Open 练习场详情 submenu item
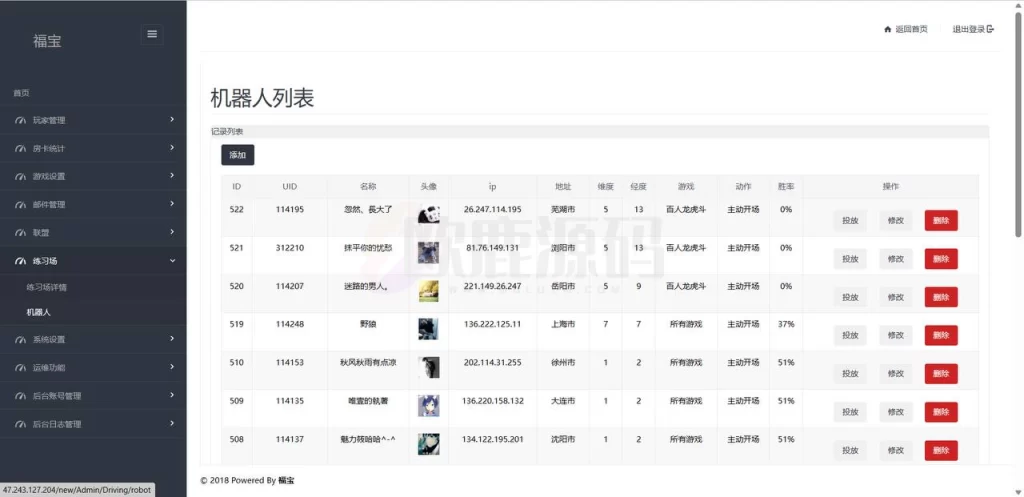The image size is (1024, 497). (x=46, y=287)
